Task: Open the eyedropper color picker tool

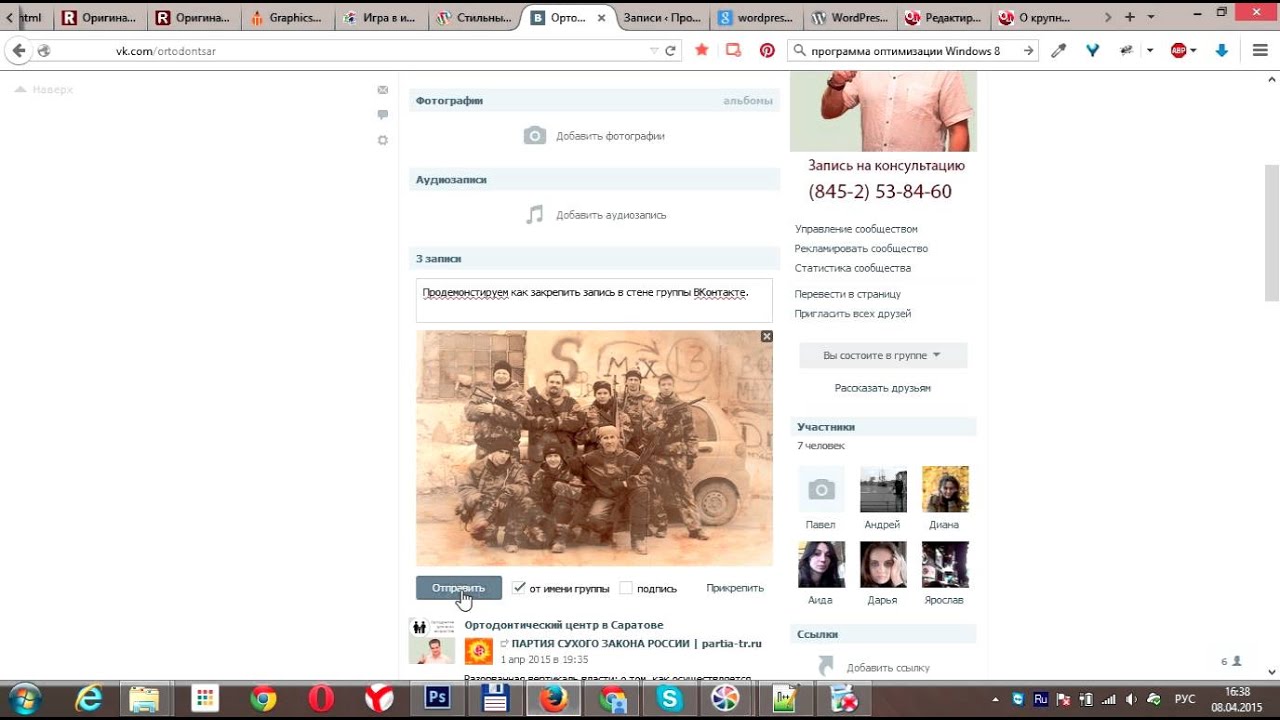Action: tap(1061, 50)
